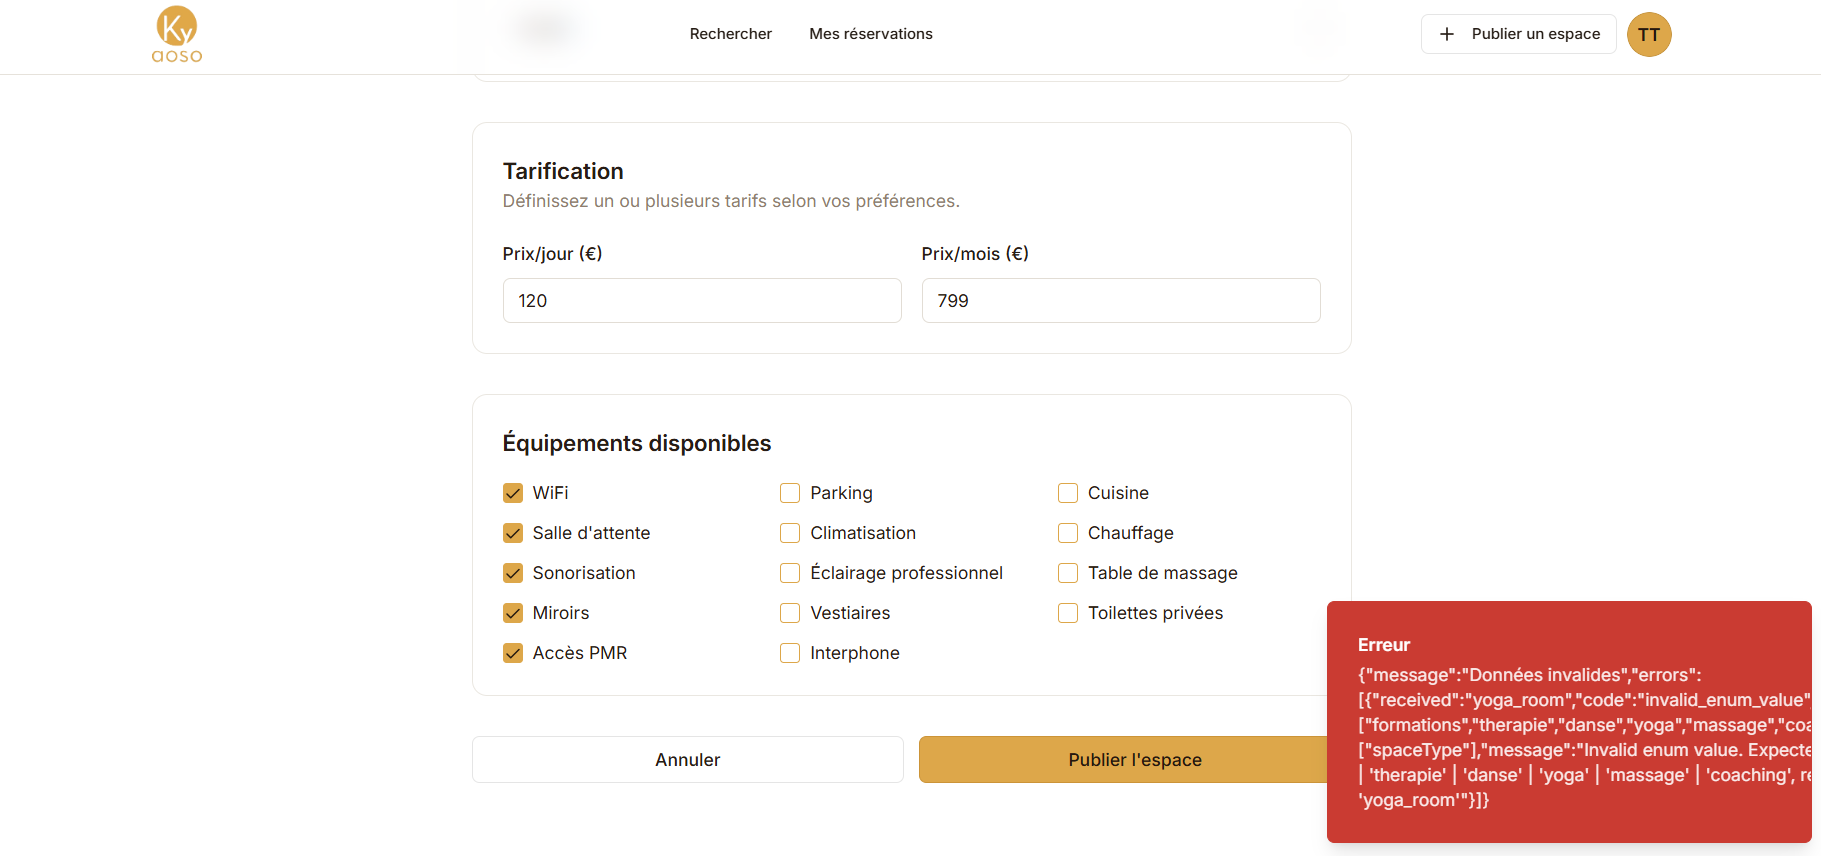Viewport: 1821px width, 856px height.
Task: Uncheck the WiFi checkbox
Action: click(513, 493)
